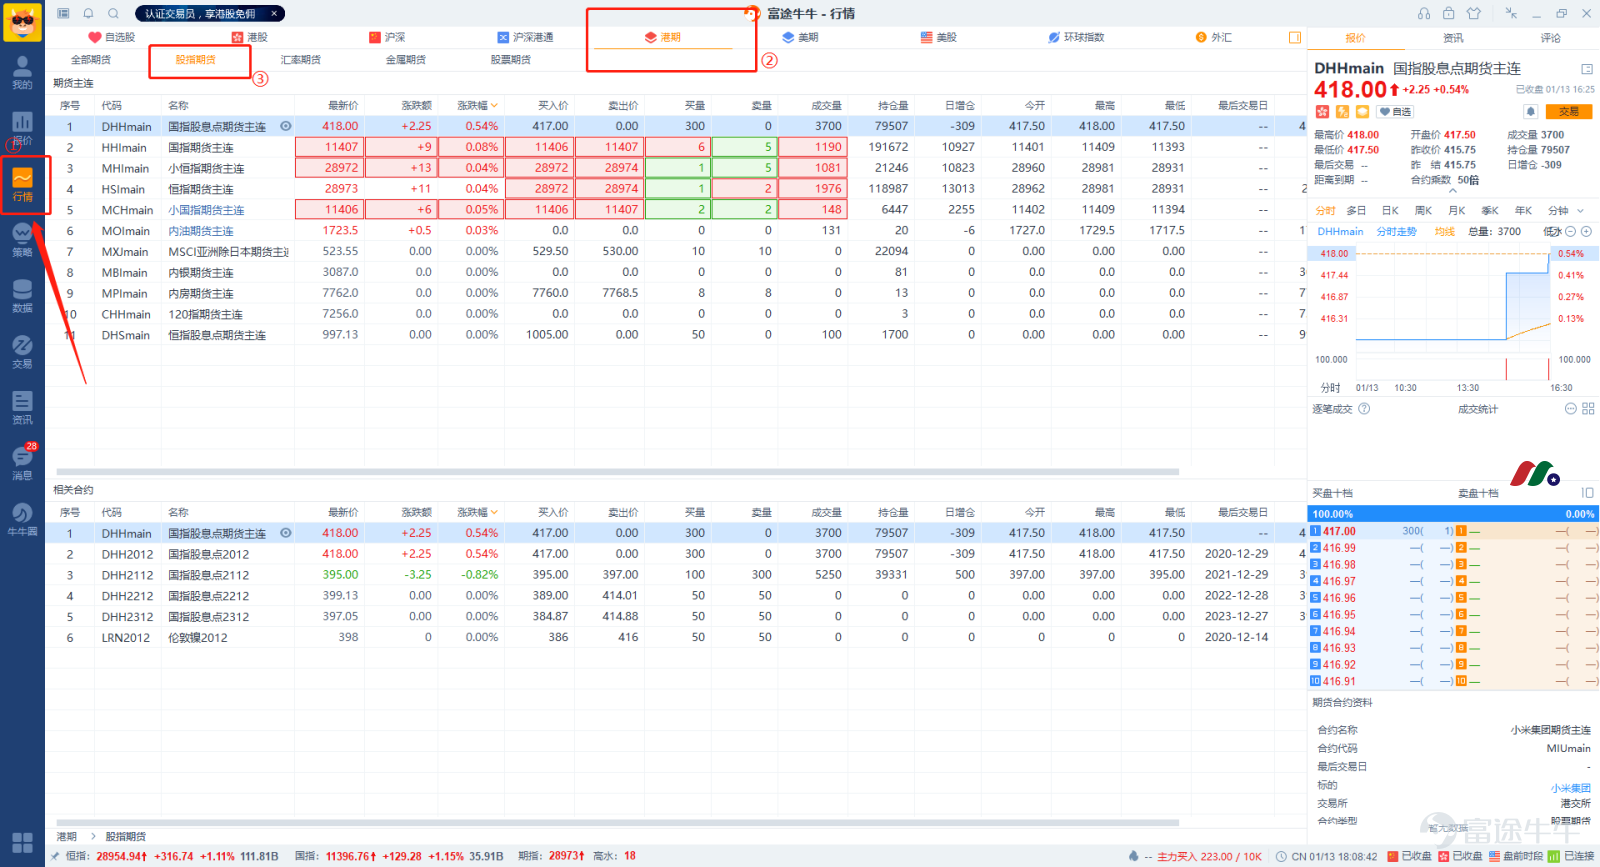Select the 环球指数 market tab
This screenshot has width=1600, height=867.
coord(1076,37)
